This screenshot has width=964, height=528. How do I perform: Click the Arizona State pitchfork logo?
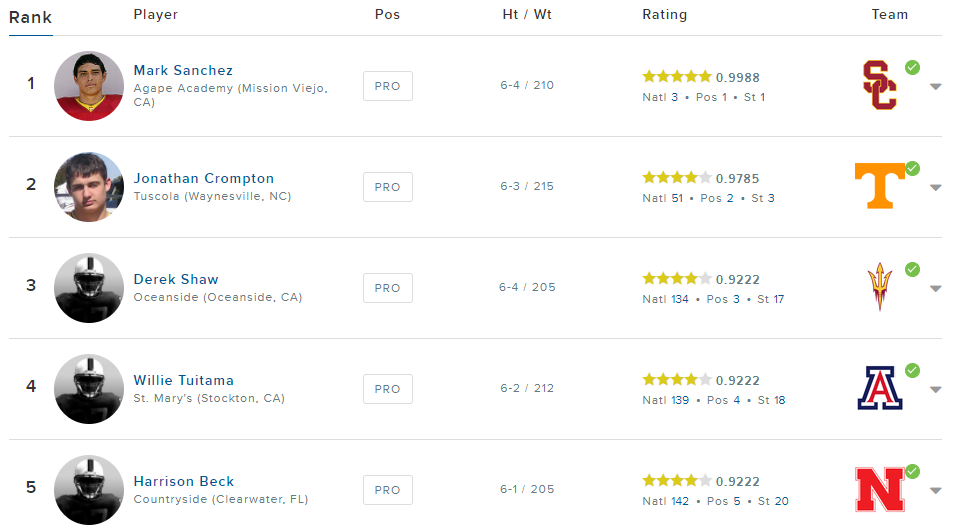[880, 287]
